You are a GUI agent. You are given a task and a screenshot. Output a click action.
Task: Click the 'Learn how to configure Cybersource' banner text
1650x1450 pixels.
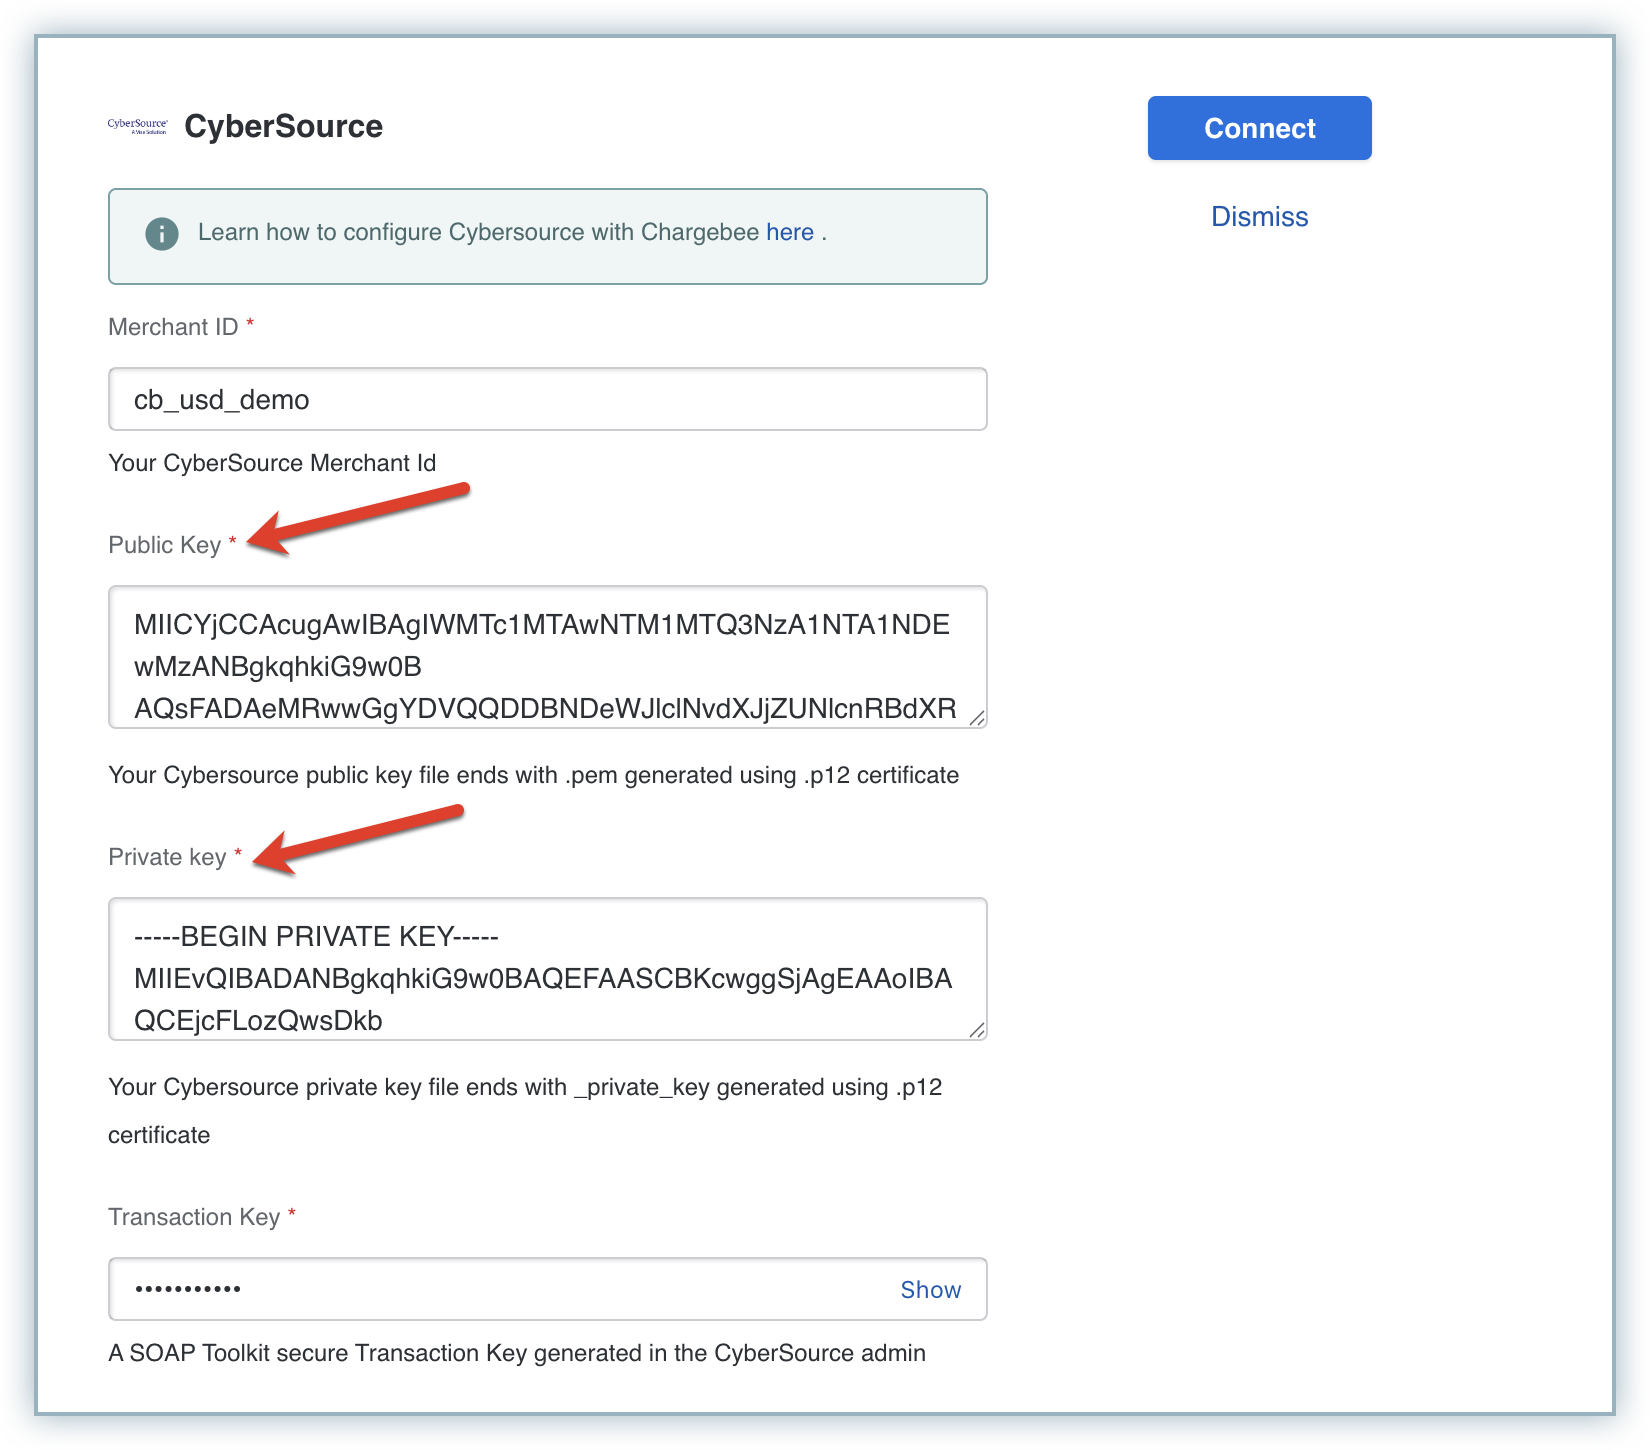(x=478, y=233)
